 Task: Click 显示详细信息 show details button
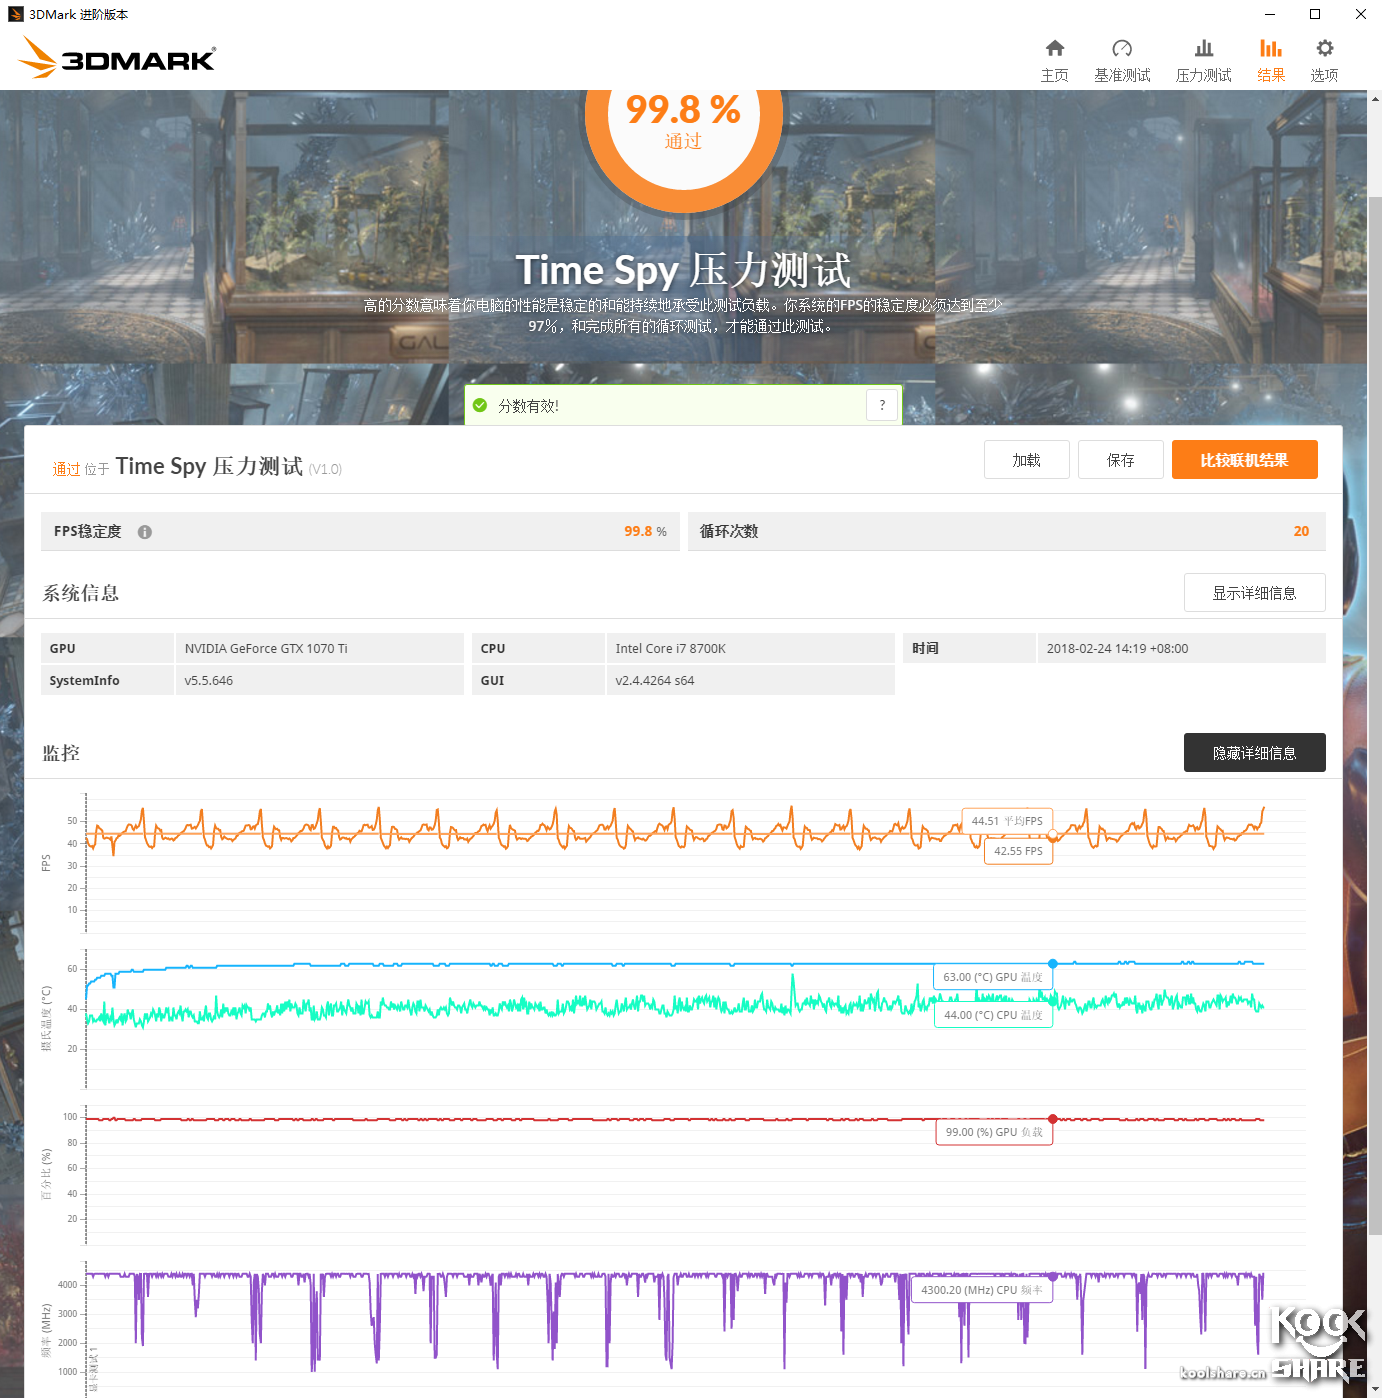tap(1255, 593)
